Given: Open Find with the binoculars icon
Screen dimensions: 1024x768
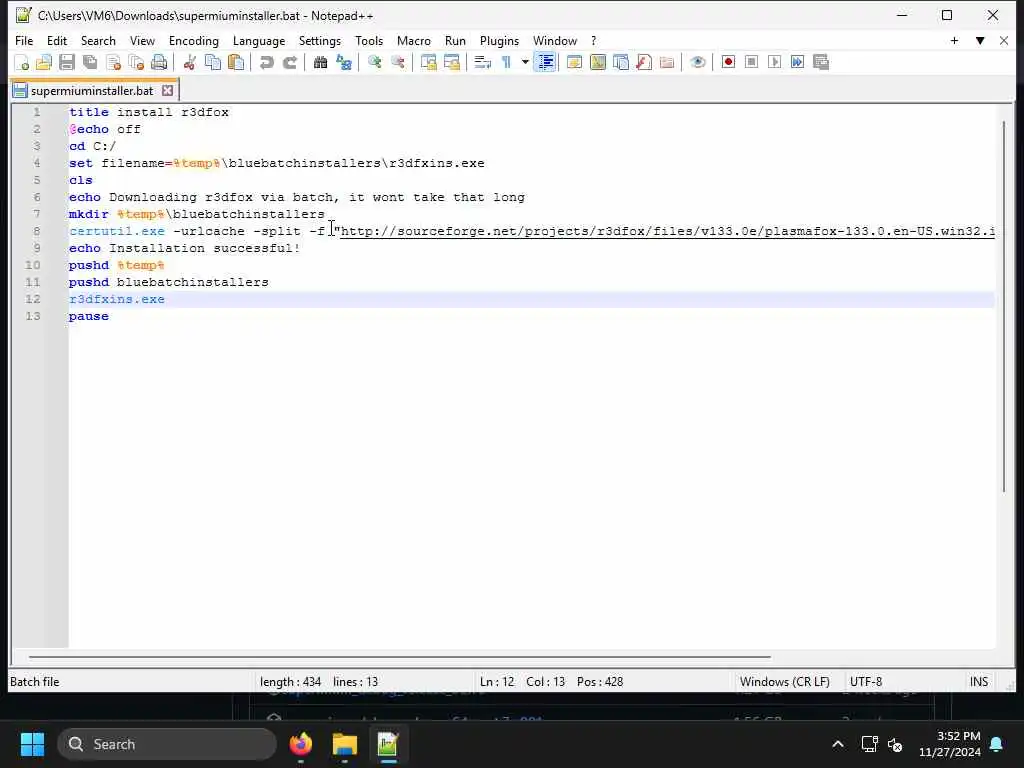Looking at the screenshot, I should coord(321,63).
